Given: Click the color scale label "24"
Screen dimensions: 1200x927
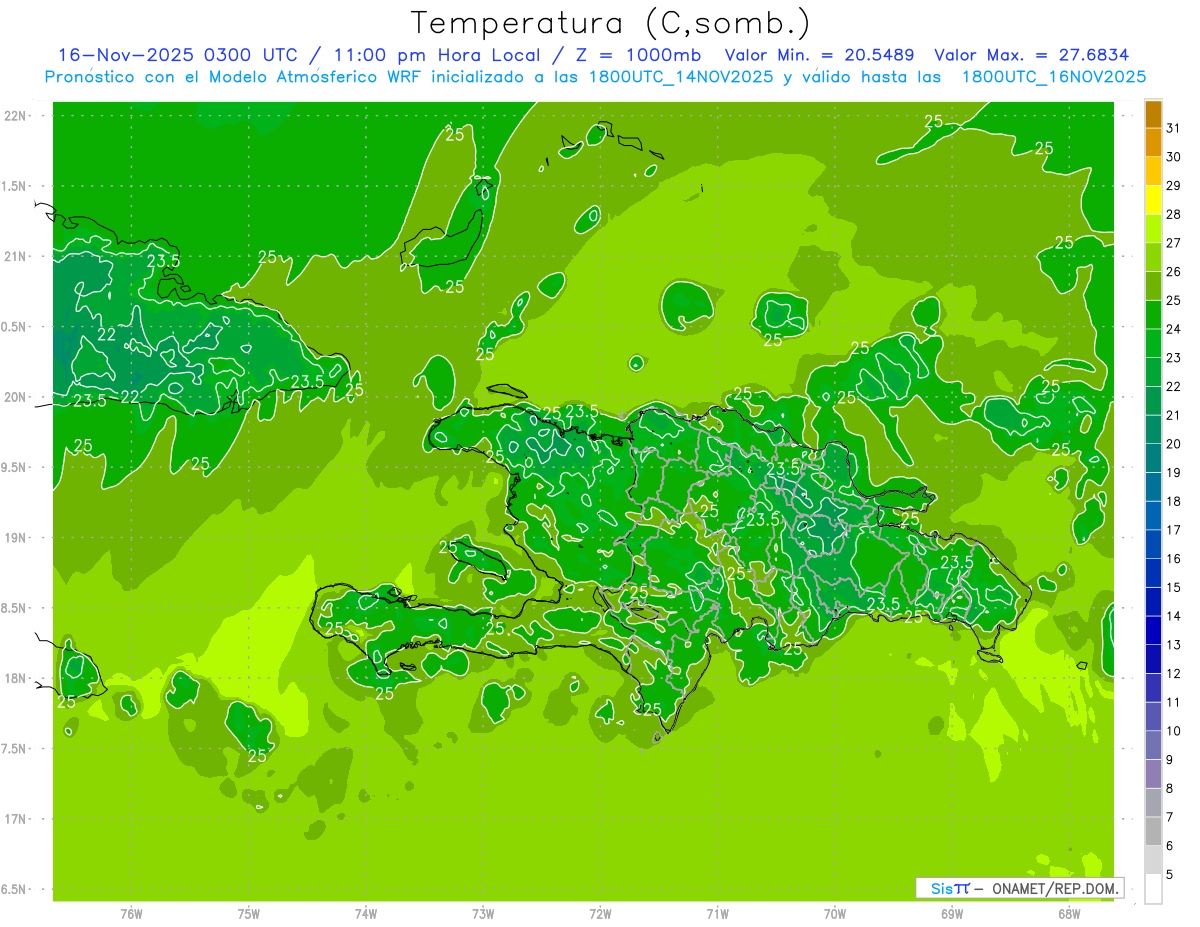Looking at the screenshot, I should coord(1174,329).
